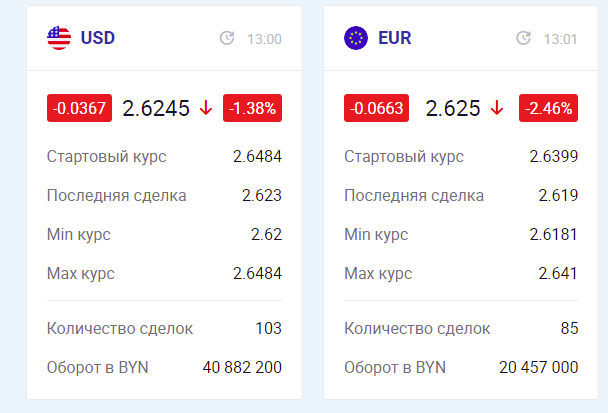Click the USA flag icon
Screen dimensions: 608x413
pos(59,38)
